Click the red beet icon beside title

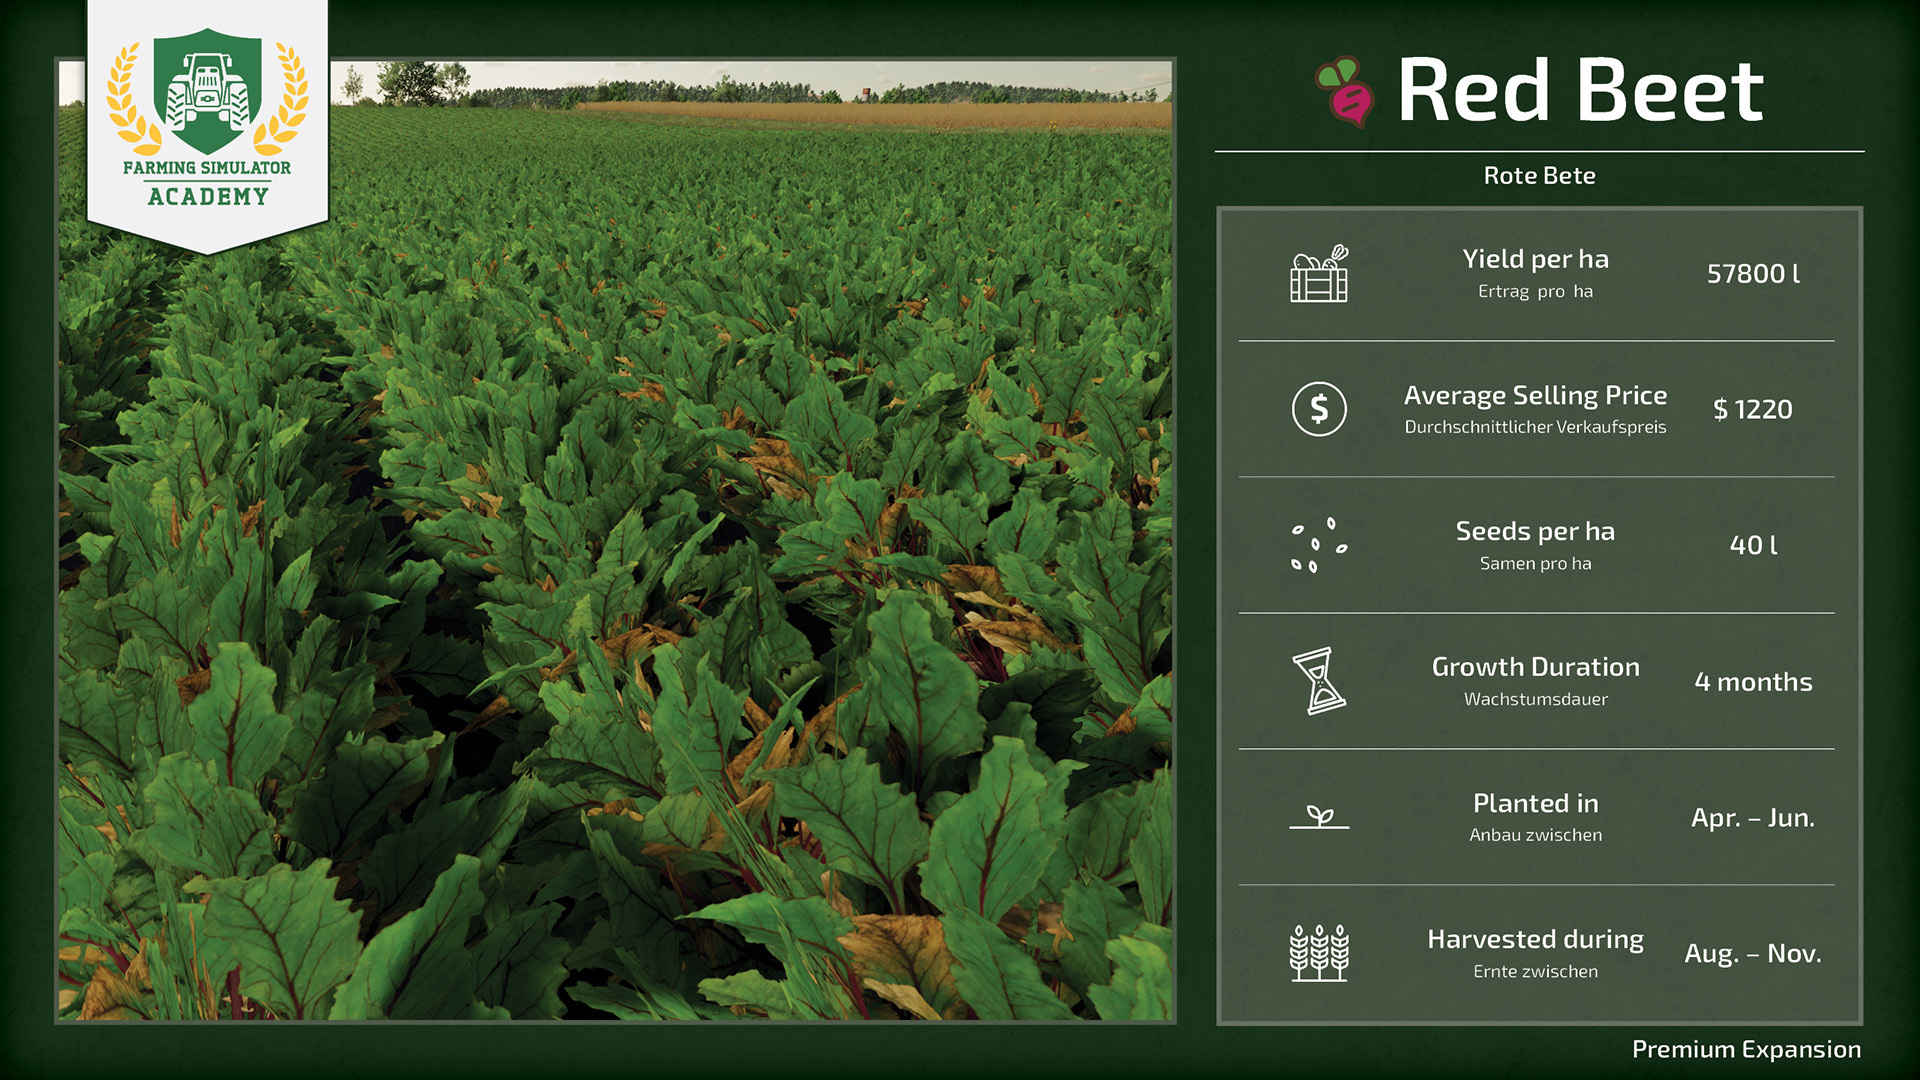1345,91
